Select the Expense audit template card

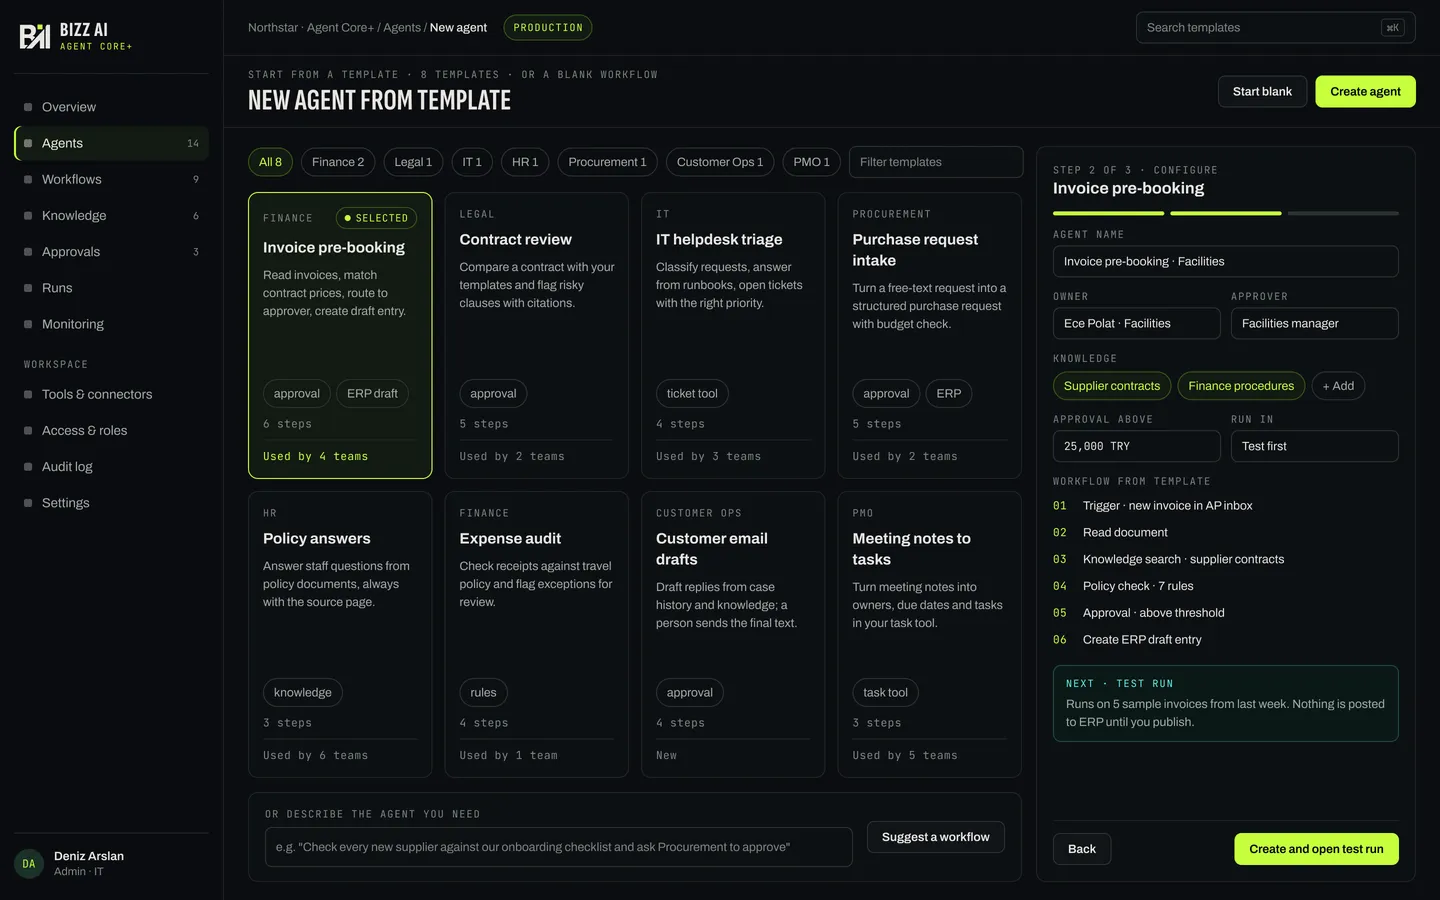click(536, 635)
